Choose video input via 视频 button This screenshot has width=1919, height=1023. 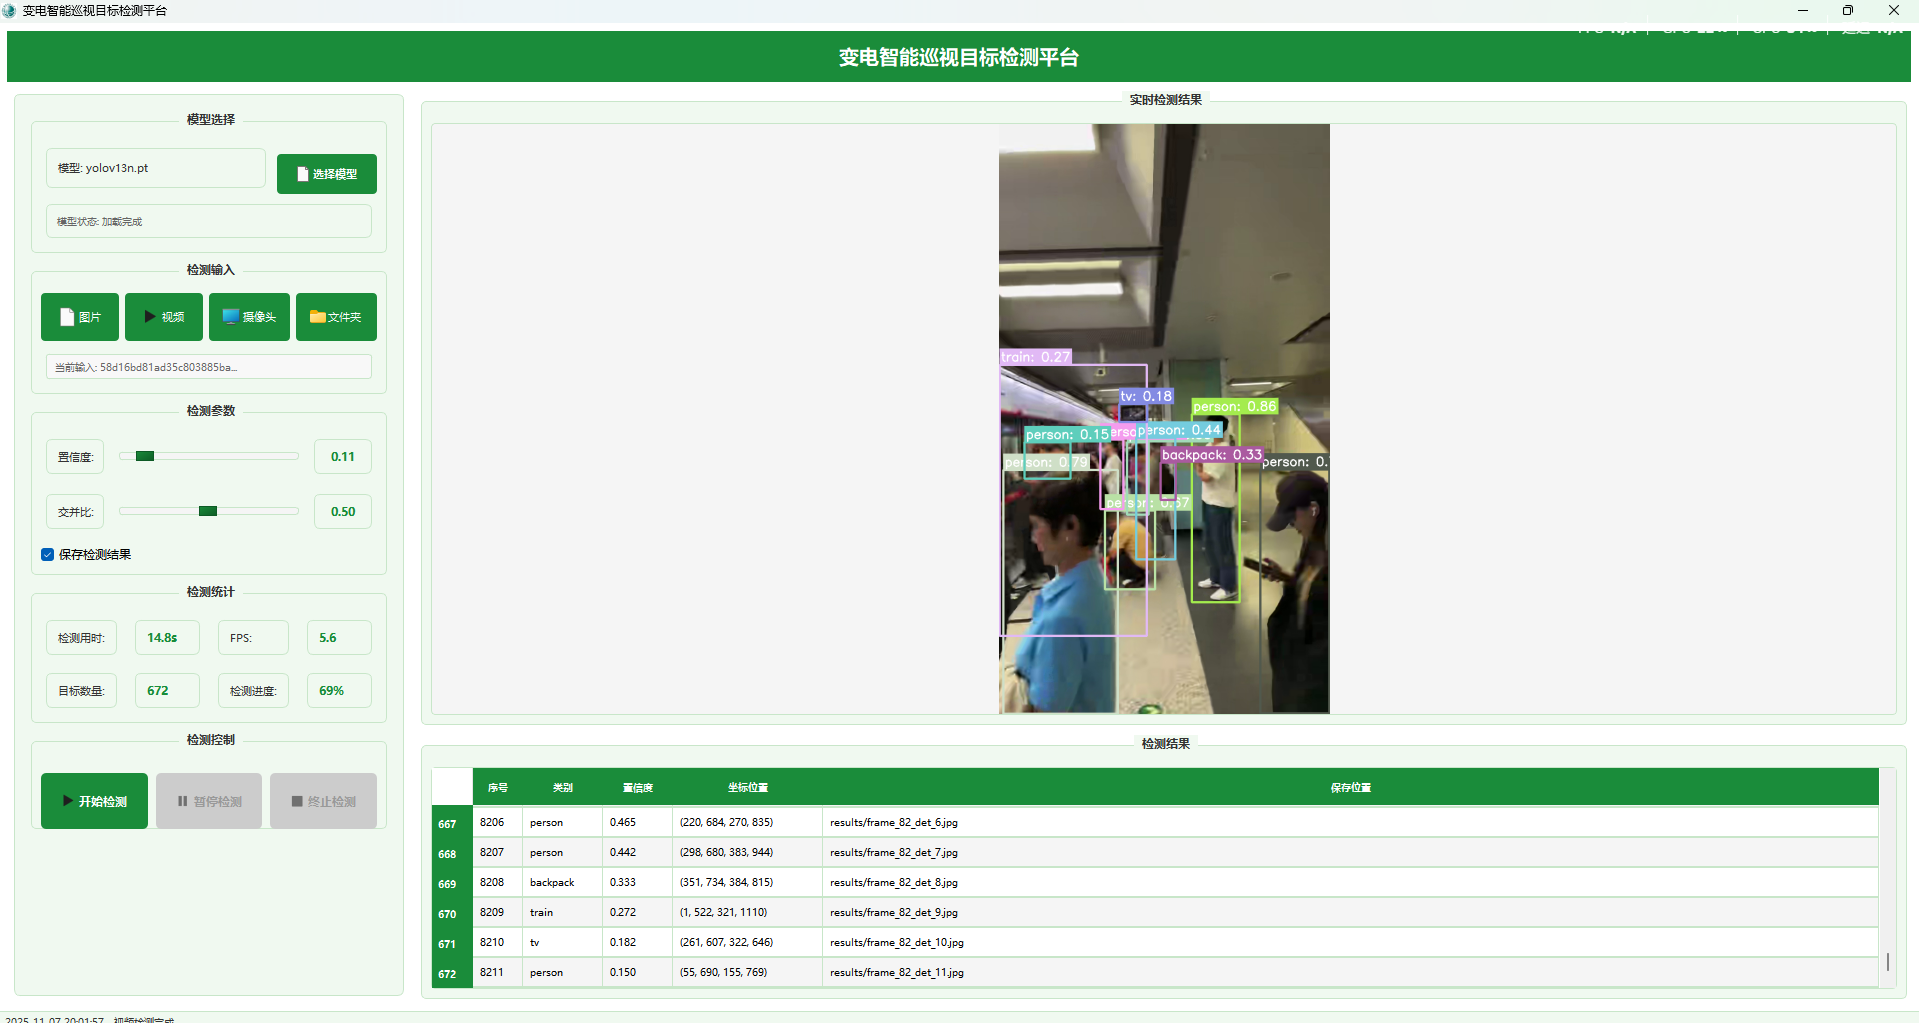pos(164,317)
